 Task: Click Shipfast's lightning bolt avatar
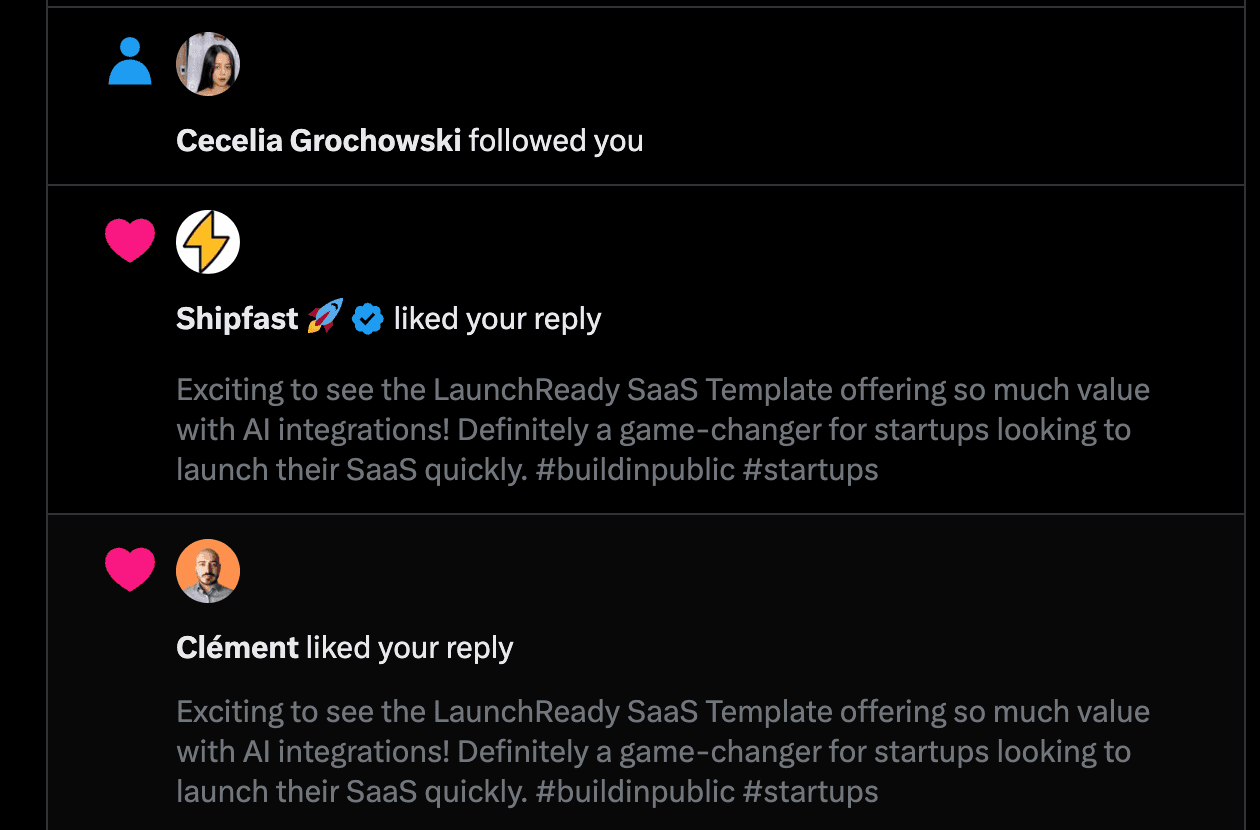point(207,241)
